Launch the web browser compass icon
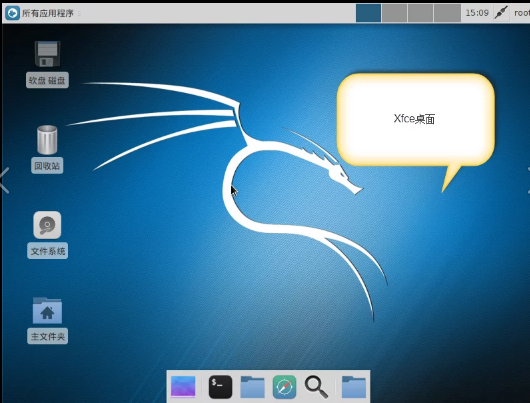Image resolution: width=530 pixels, height=403 pixels. (x=285, y=387)
